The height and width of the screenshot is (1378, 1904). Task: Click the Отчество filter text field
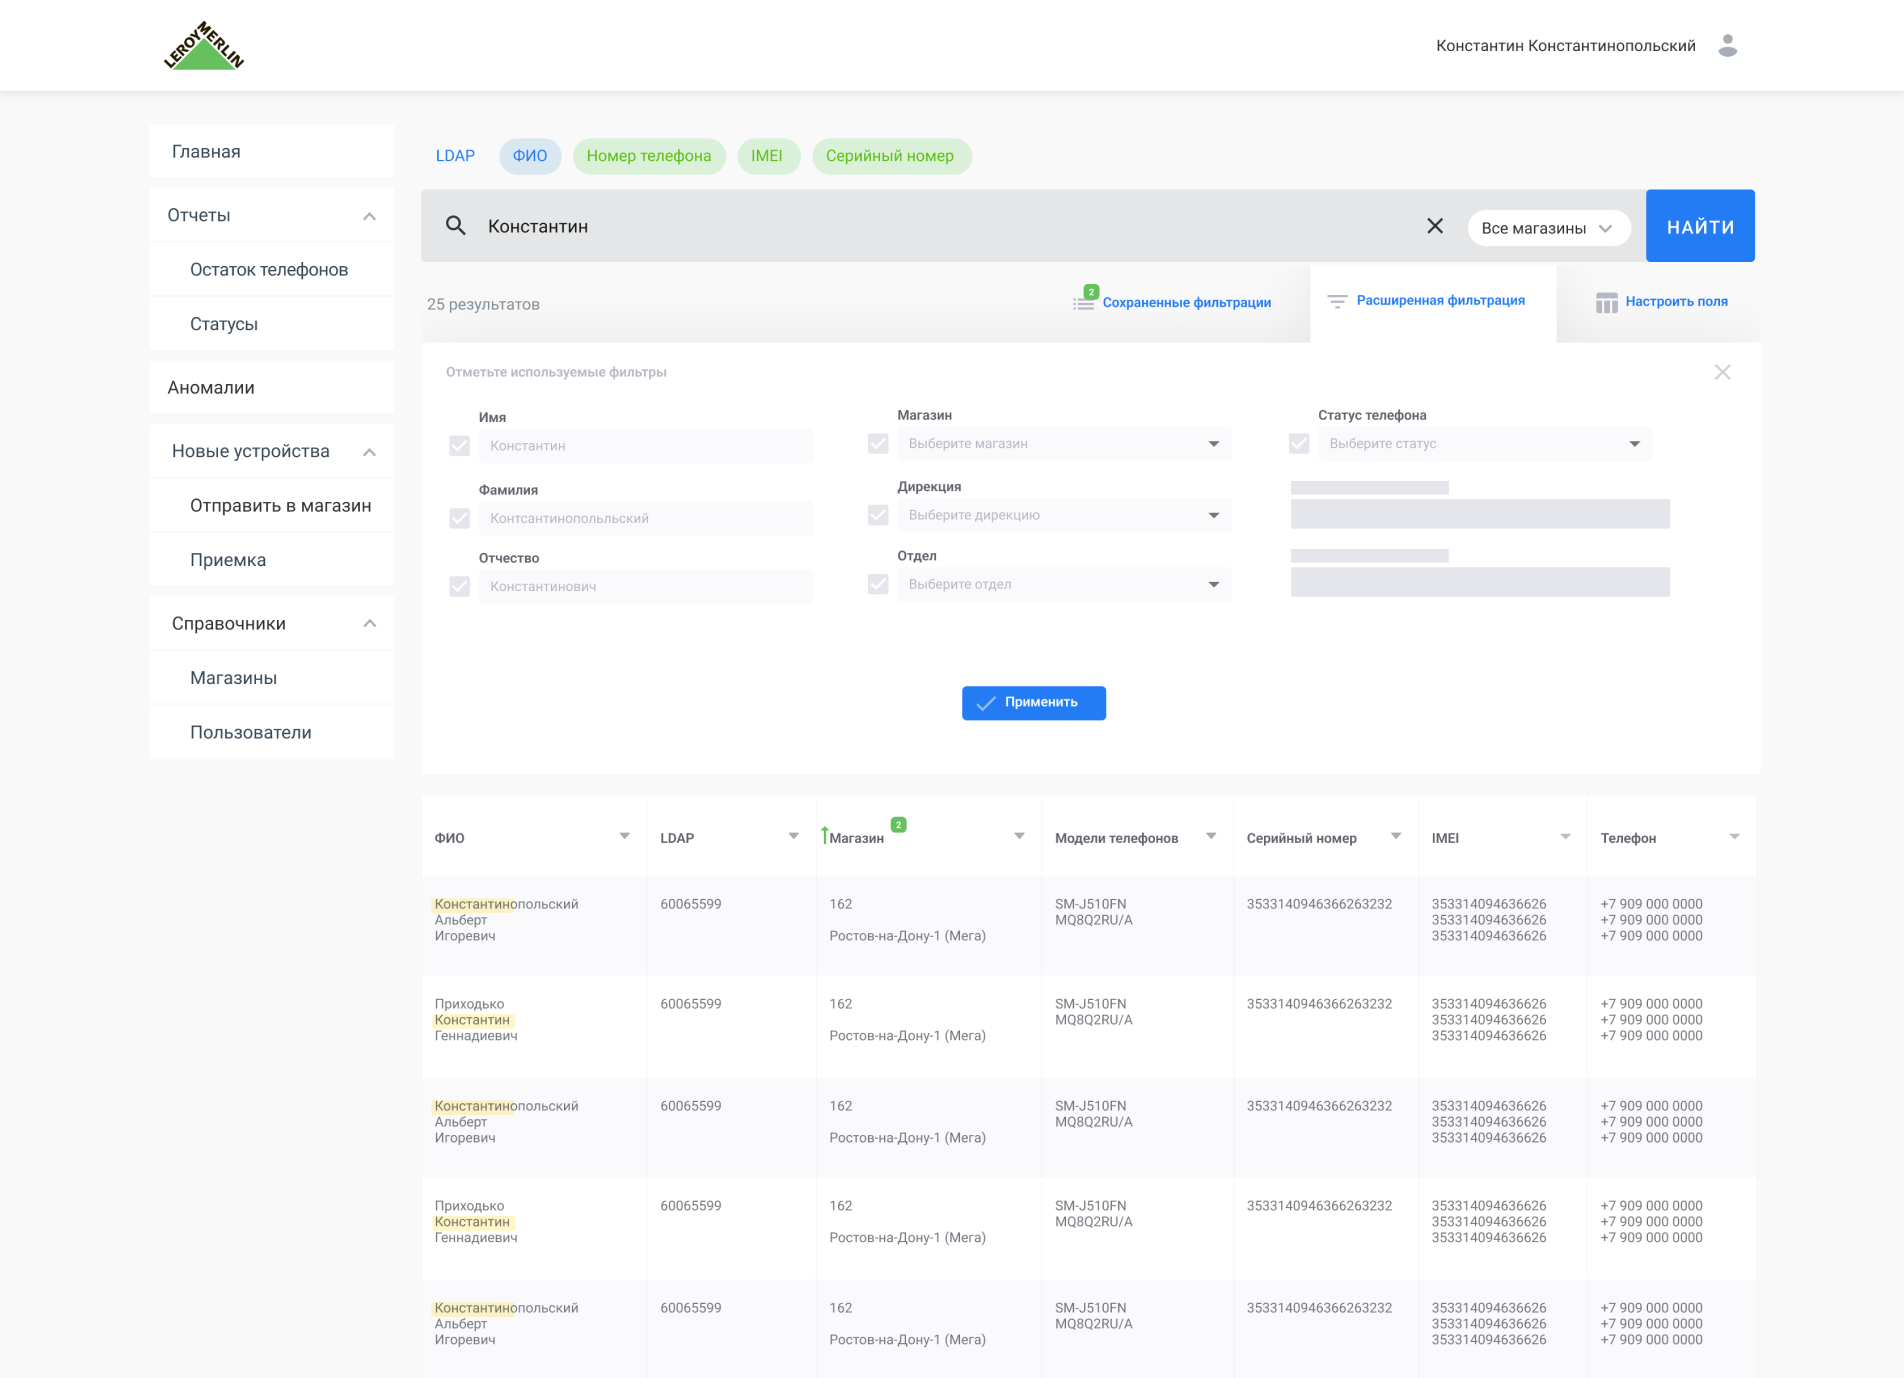pyautogui.click(x=646, y=586)
